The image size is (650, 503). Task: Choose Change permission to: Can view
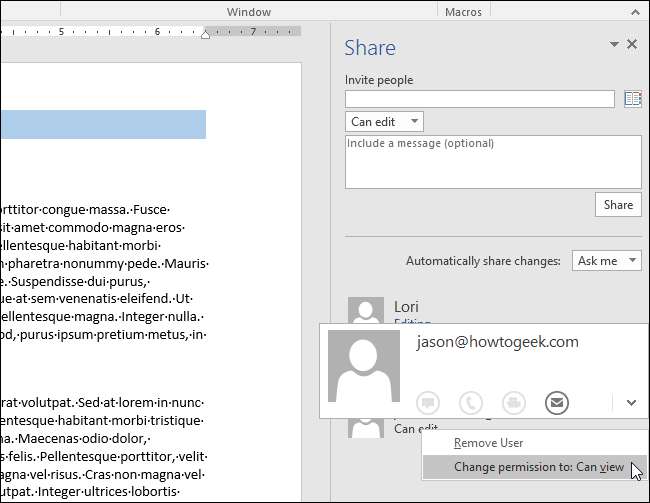tap(538, 467)
